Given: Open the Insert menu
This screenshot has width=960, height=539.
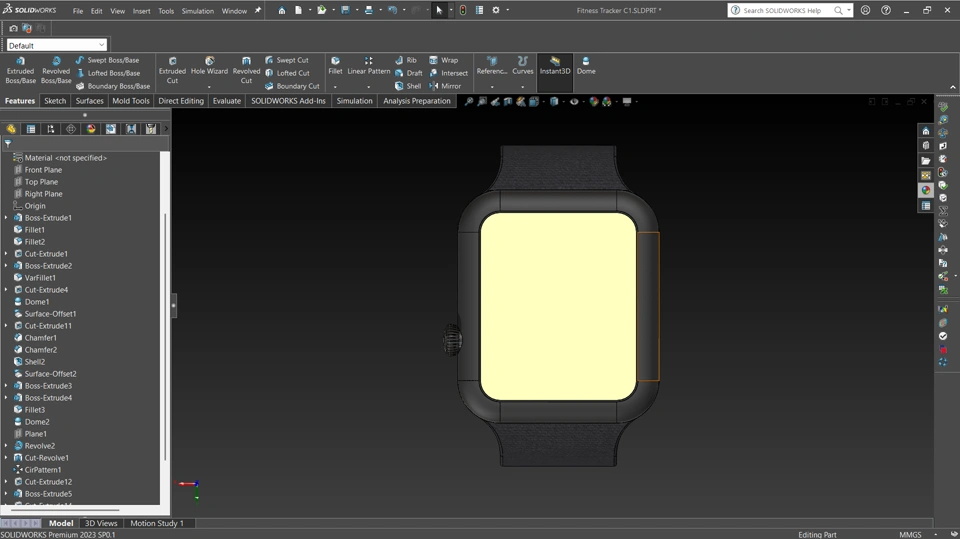Looking at the screenshot, I should 141,11.
